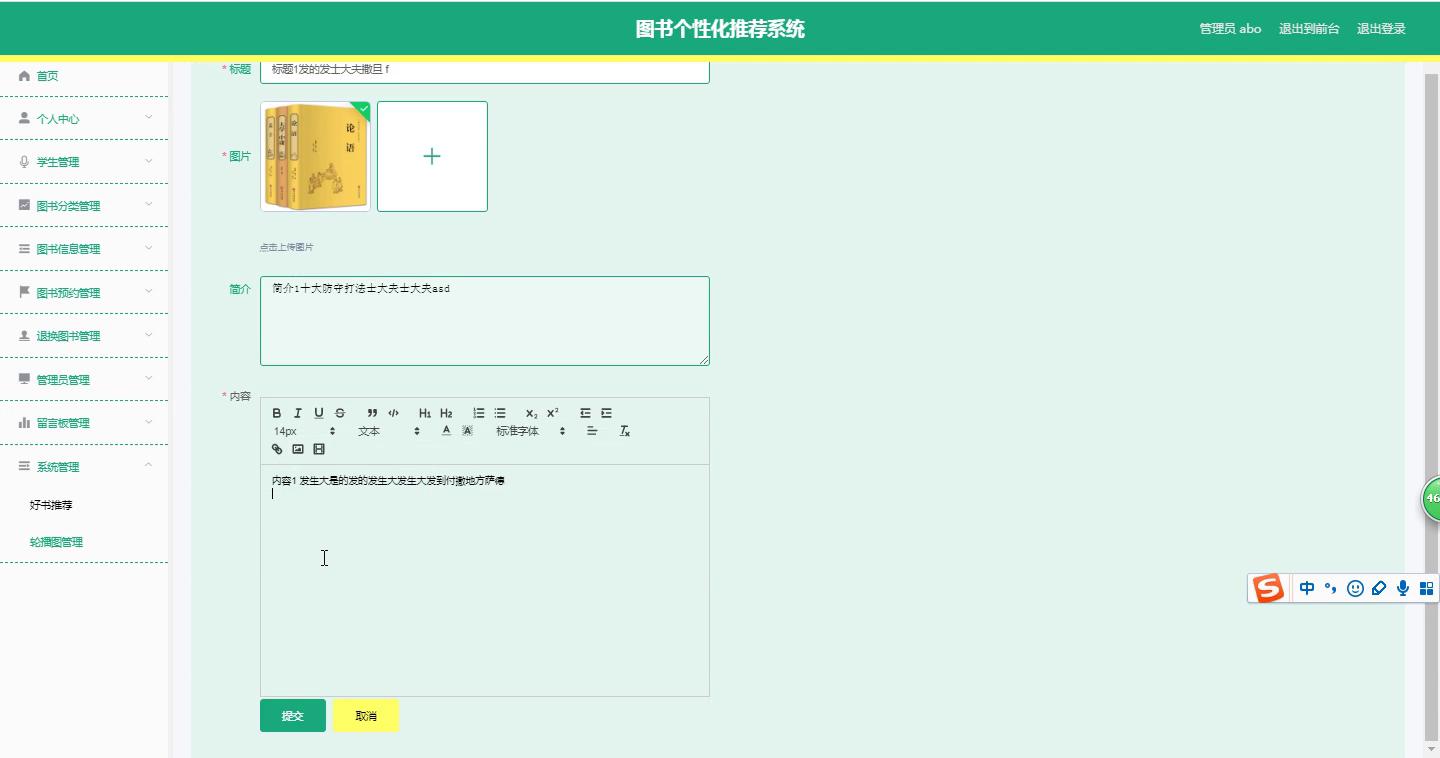Click the insert link icon
The width and height of the screenshot is (1440, 758).
click(x=277, y=449)
